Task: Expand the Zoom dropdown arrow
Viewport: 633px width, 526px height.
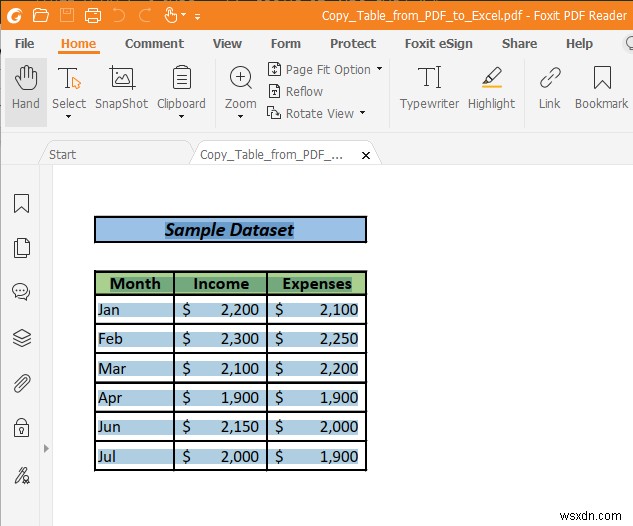Action: [241, 117]
